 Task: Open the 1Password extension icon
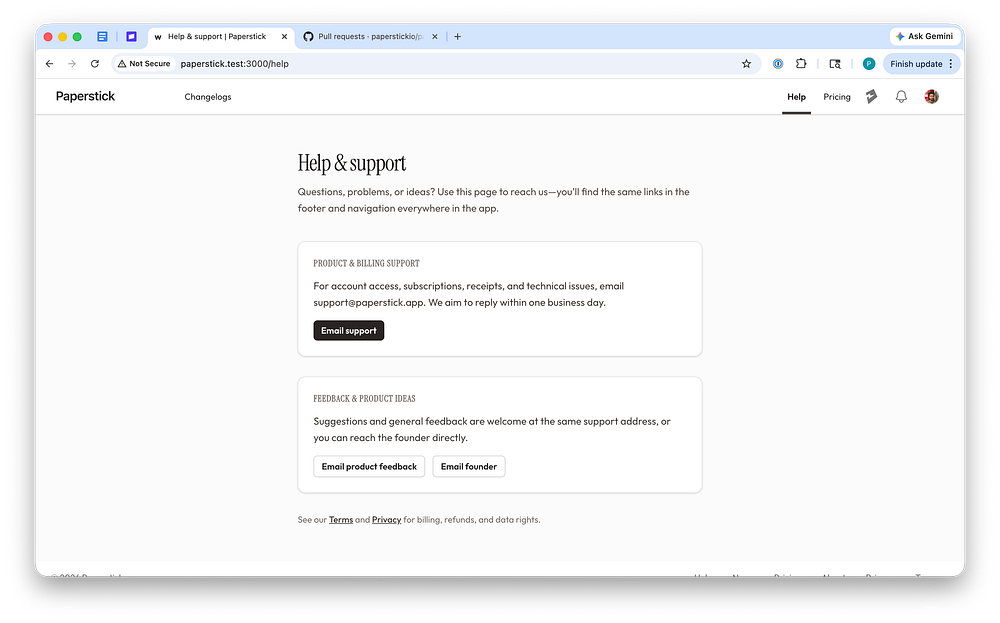pos(777,64)
